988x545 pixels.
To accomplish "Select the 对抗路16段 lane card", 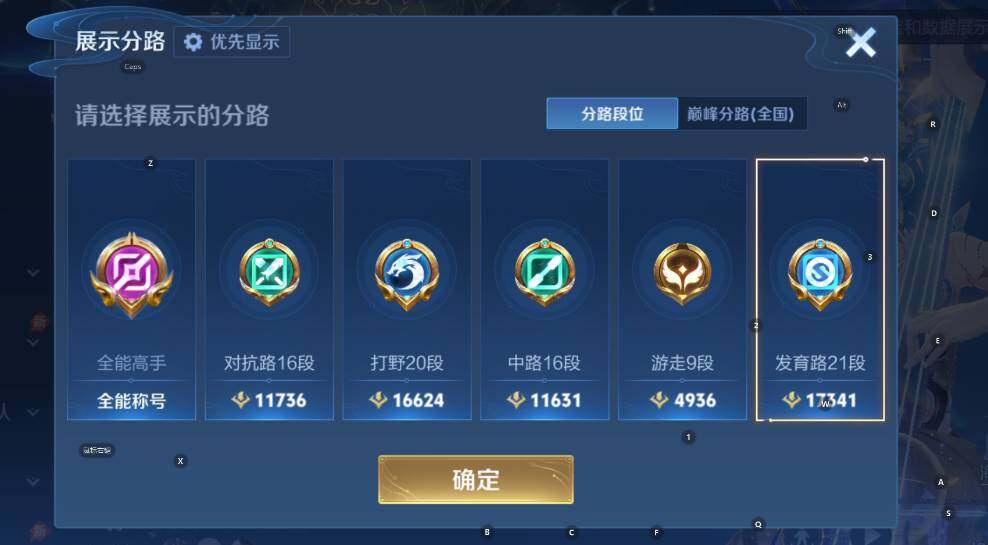I will coord(269,289).
